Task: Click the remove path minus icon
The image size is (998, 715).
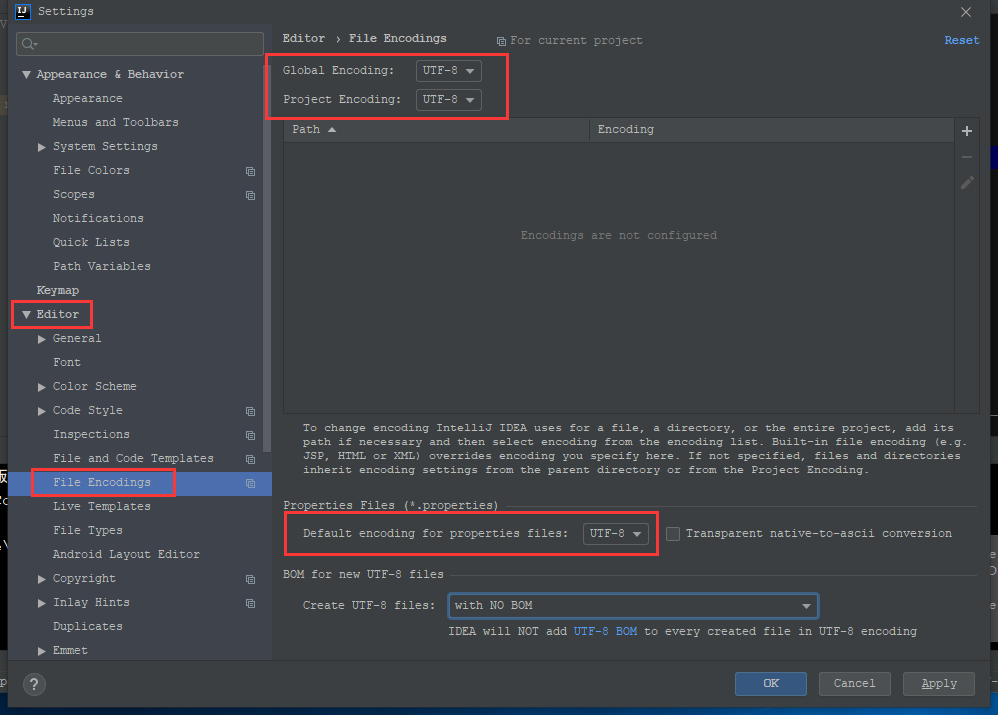Action: pyautogui.click(x=967, y=157)
